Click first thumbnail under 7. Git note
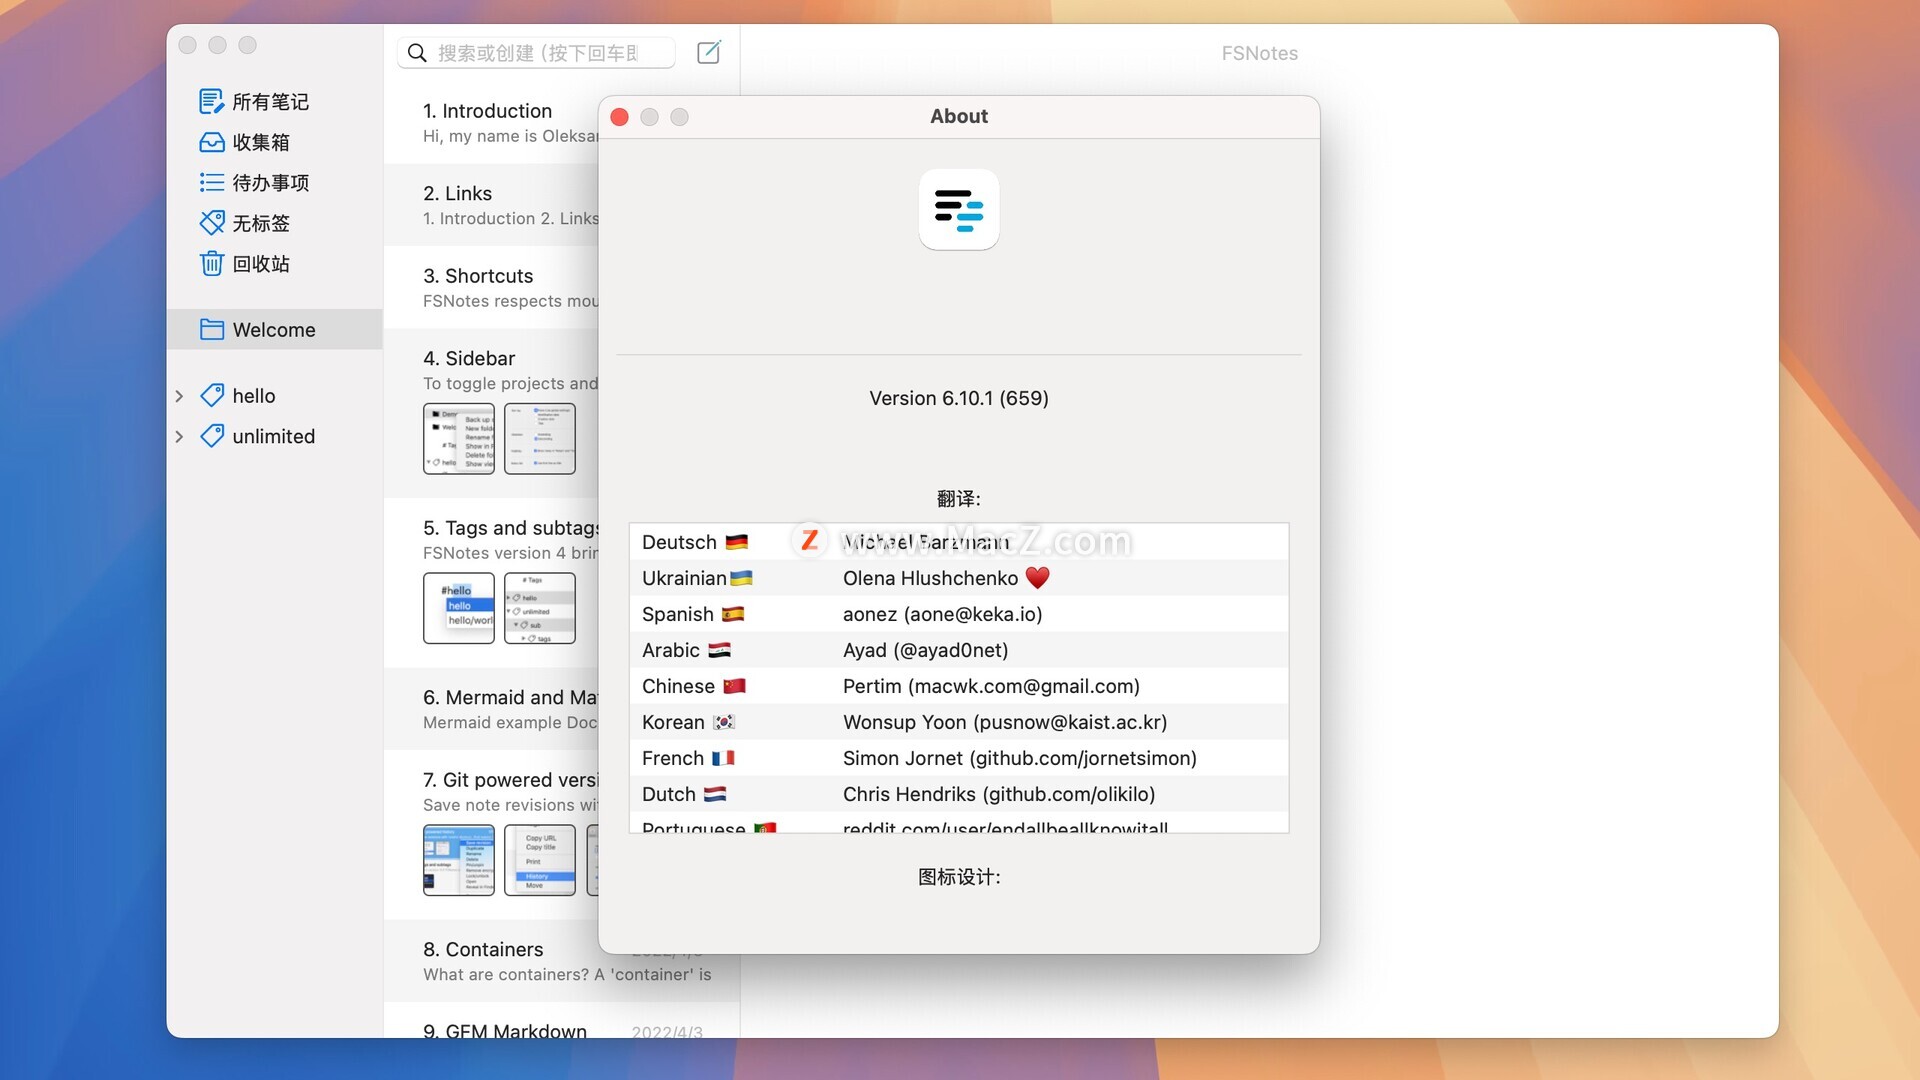 pos(459,860)
